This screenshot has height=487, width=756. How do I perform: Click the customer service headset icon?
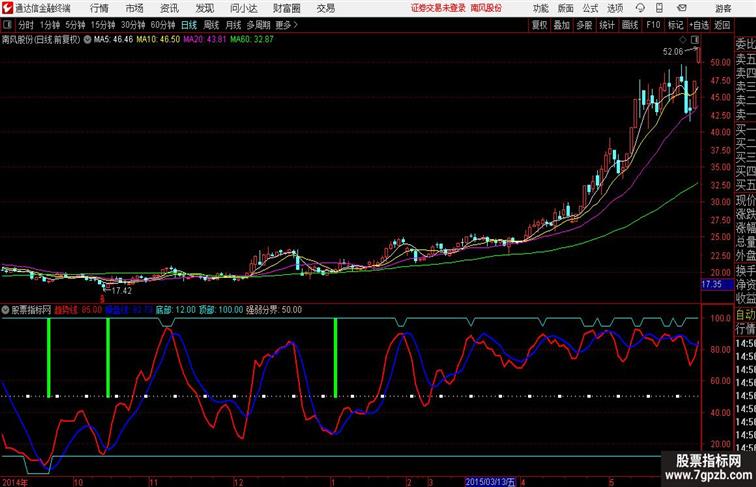[x=640, y=8]
